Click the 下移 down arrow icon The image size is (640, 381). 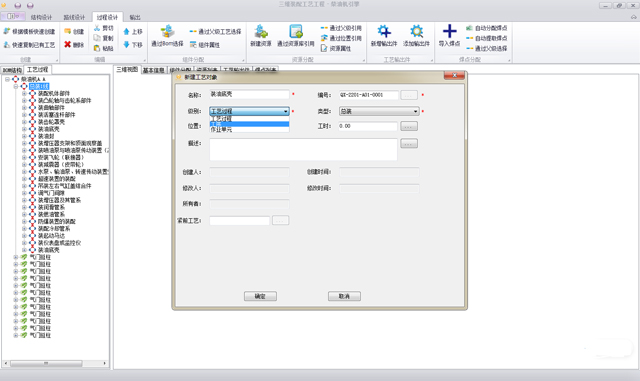coord(127,45)
